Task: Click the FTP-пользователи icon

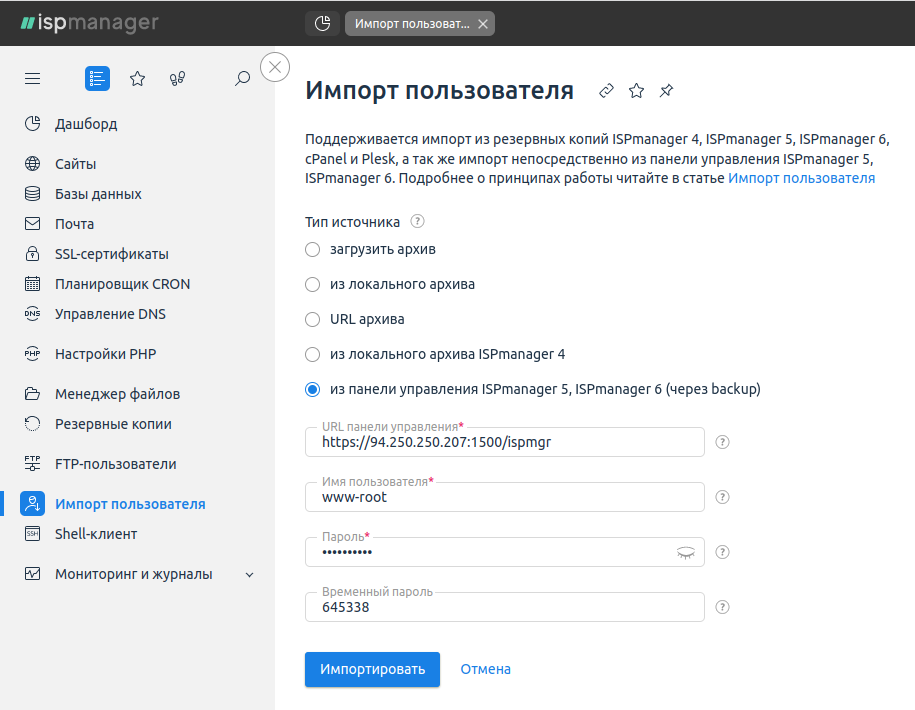Action: 33,464
